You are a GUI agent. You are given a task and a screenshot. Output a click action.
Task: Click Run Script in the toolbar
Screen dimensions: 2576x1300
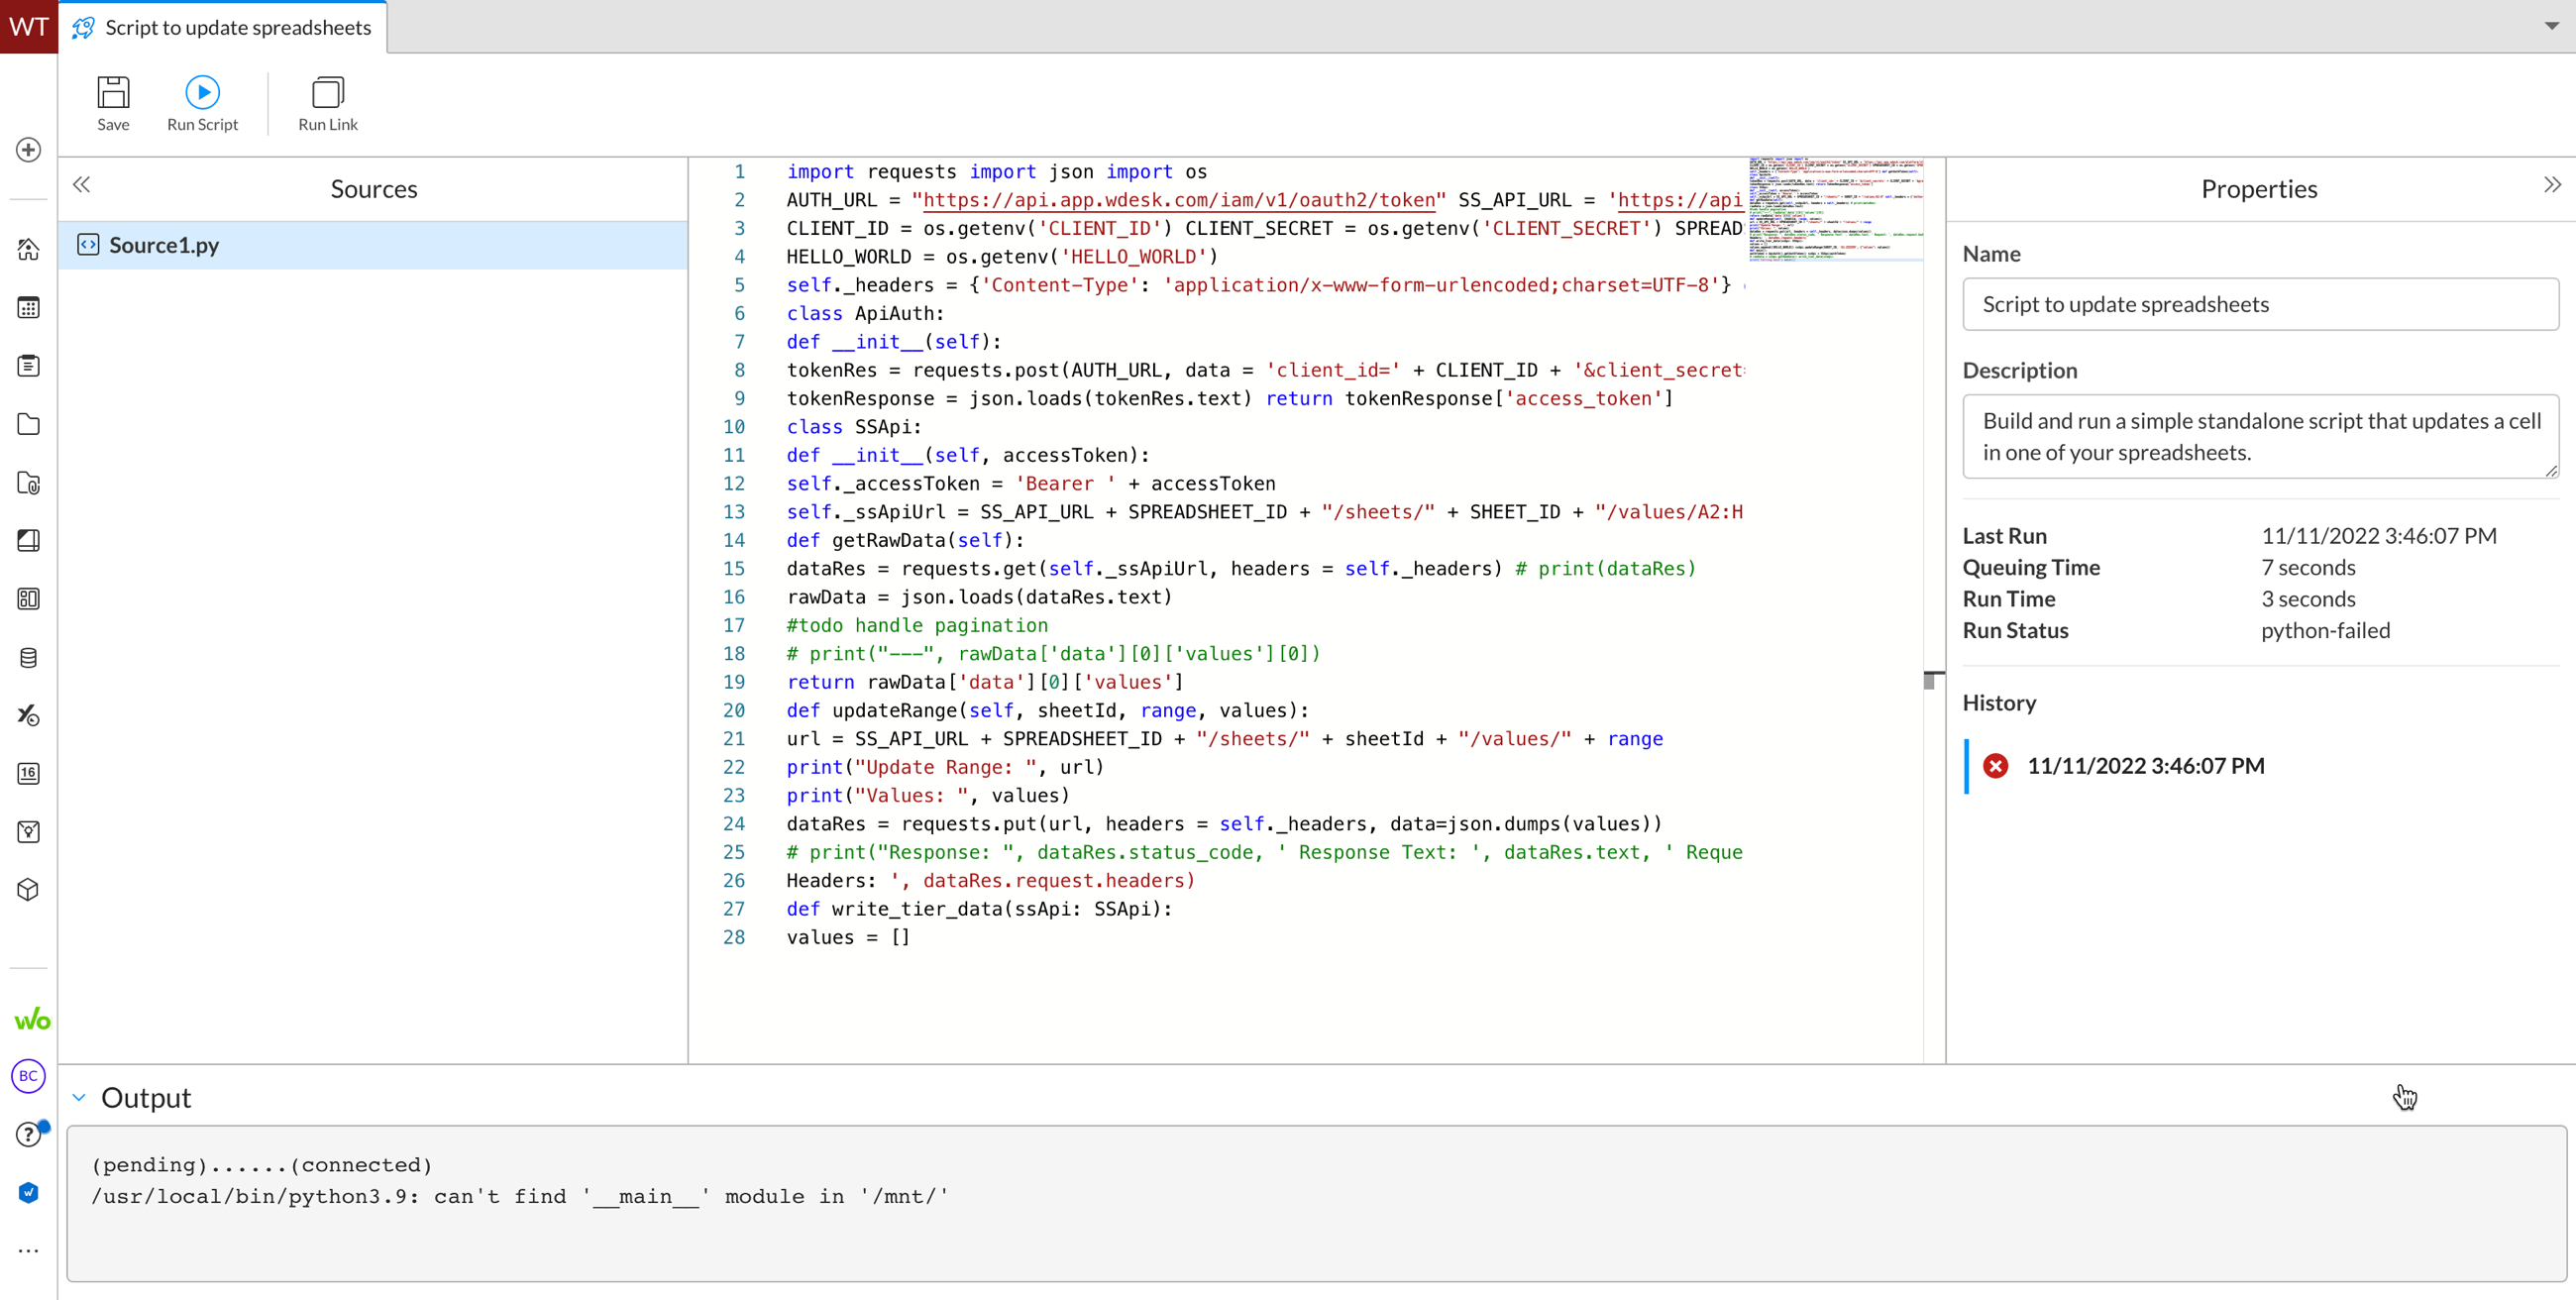[202, 102]
